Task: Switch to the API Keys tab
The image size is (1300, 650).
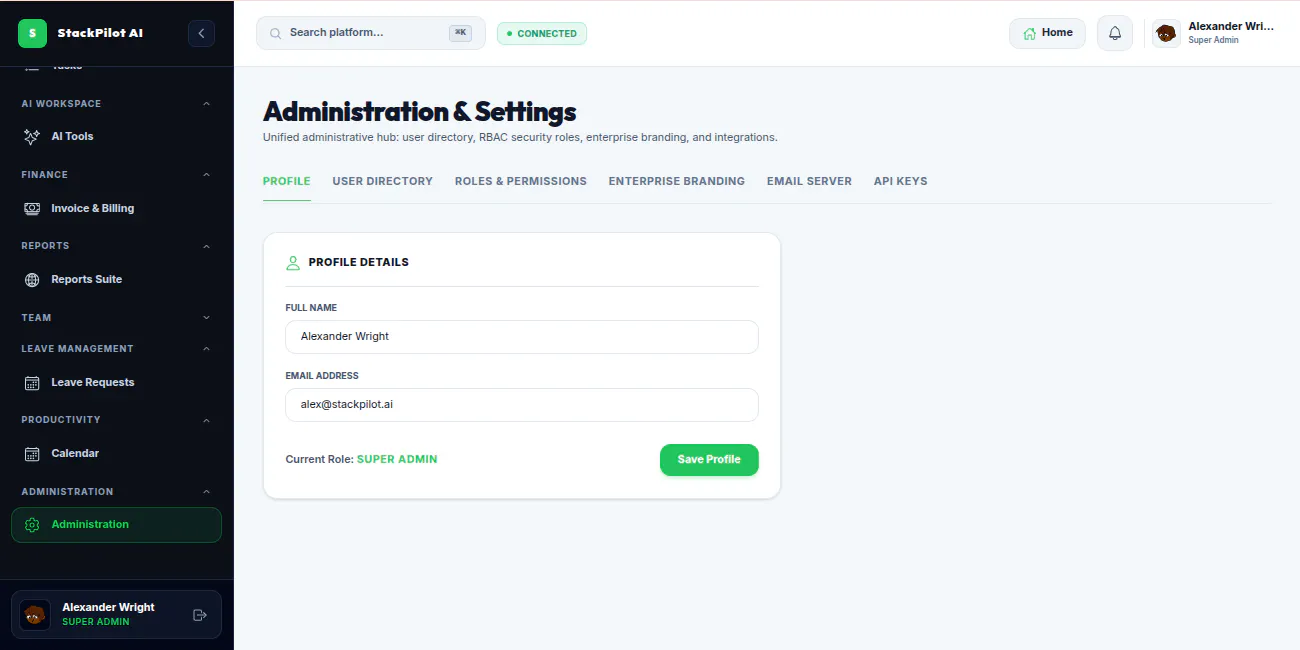Action: [901, 182]
